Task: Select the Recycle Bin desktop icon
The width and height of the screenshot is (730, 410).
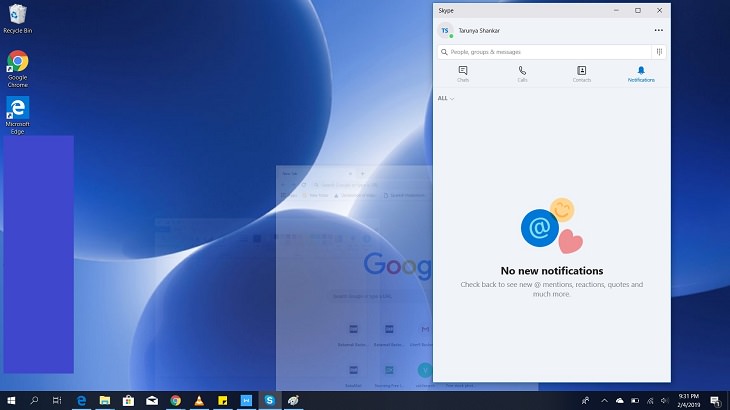Action: click(18, 19)
